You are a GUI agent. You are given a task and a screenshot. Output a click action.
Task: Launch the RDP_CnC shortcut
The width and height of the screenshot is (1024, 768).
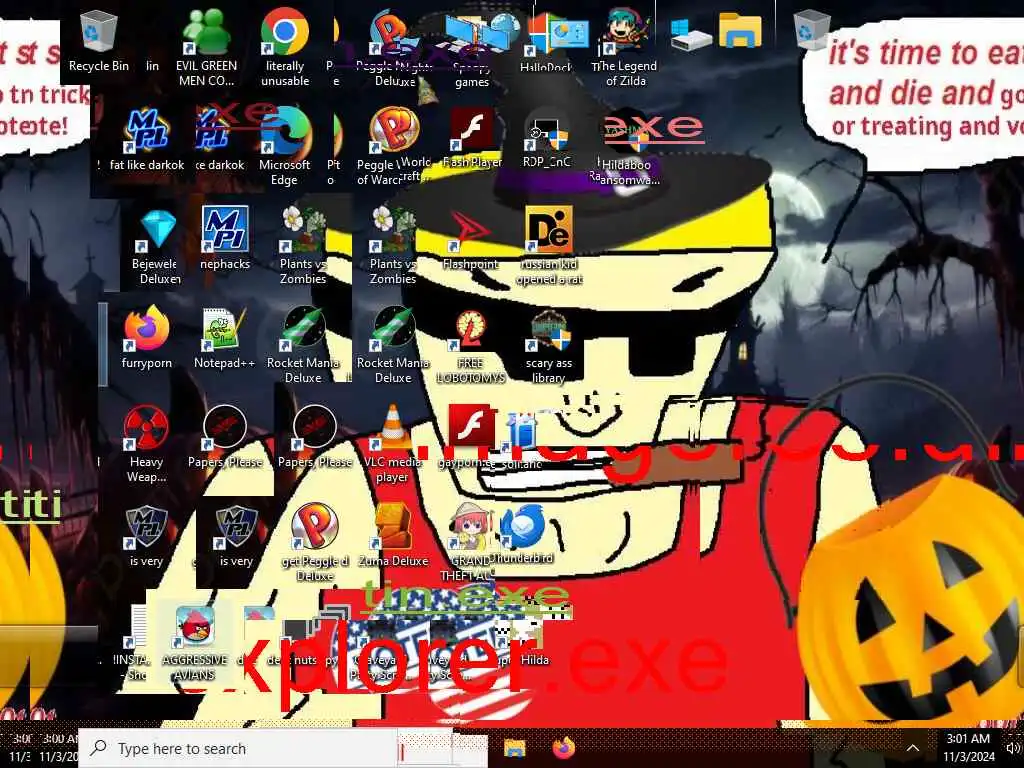click(x=547, y=139)
